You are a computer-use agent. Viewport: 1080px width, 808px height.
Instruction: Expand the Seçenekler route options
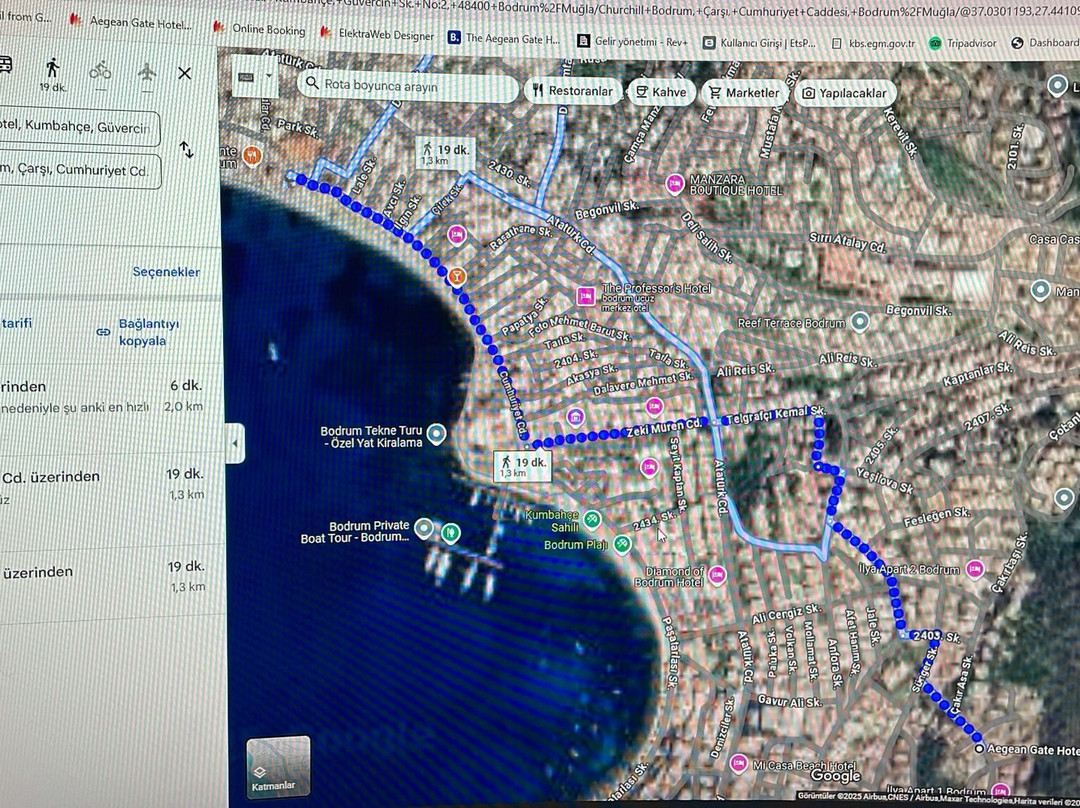(166, 272)
